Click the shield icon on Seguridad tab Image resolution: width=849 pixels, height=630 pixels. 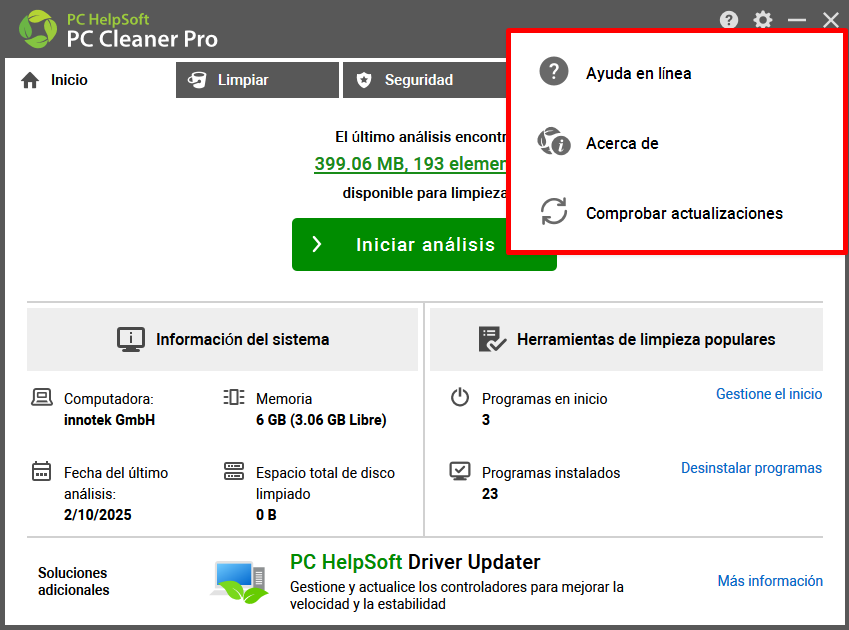pos(364,80)
